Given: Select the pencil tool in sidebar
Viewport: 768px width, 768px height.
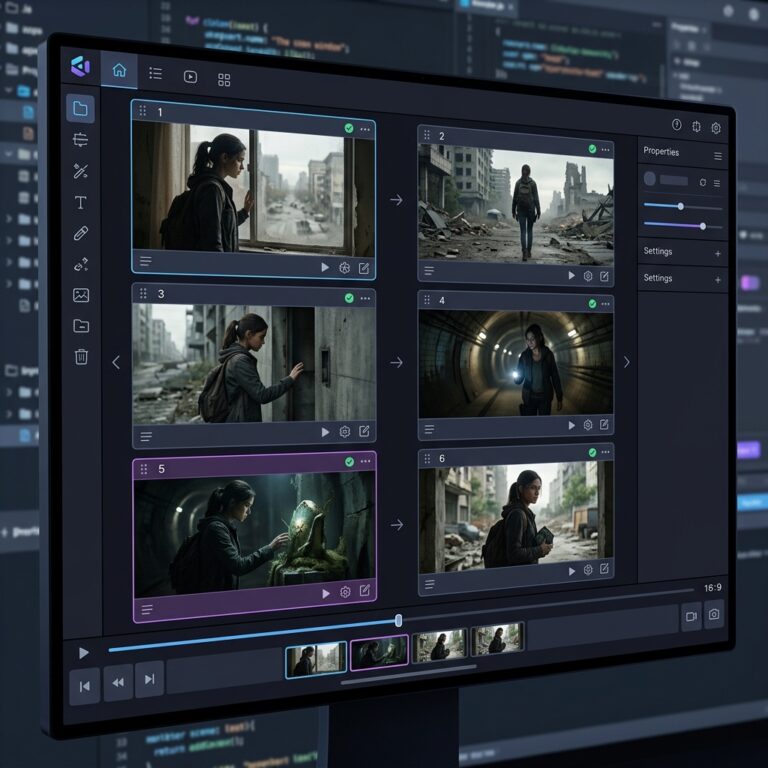Looking at the screenshot, I should pos(81,233).
